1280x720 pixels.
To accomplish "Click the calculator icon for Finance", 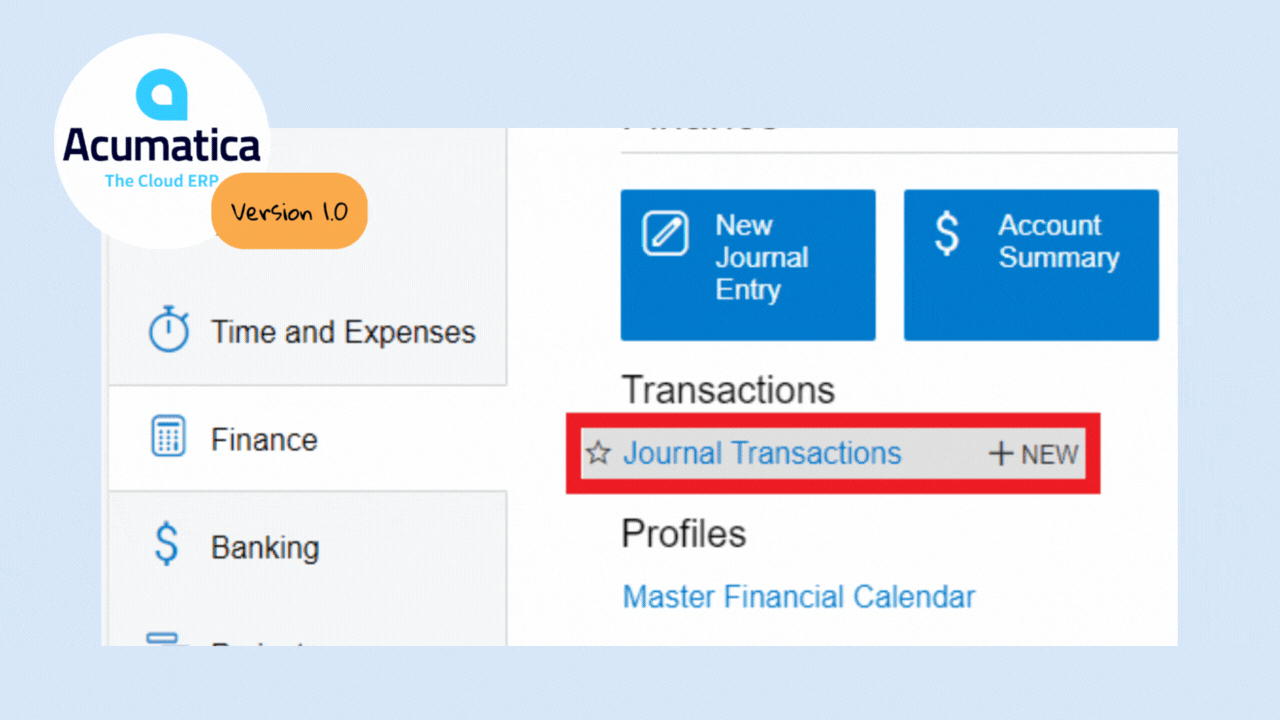I will click(168, 438).
